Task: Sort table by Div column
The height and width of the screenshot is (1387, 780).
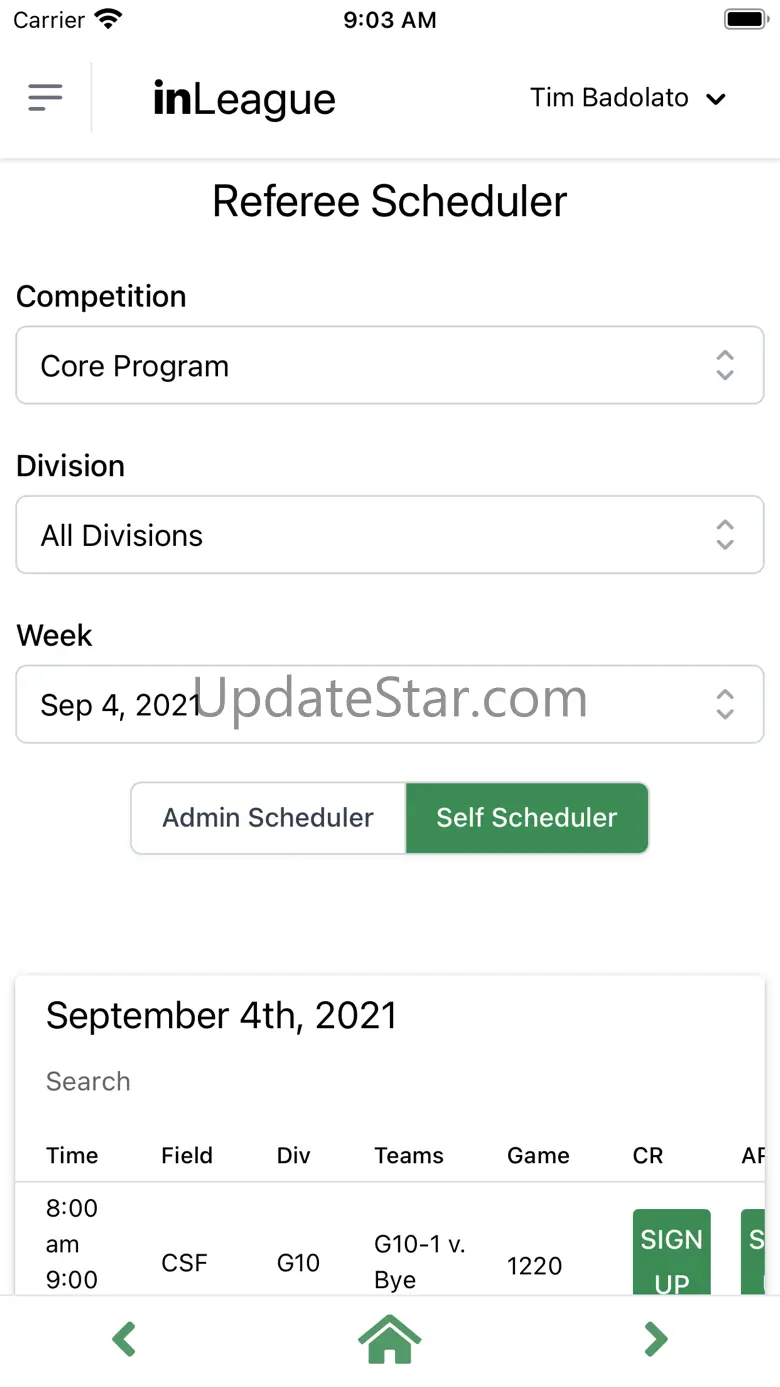Action: point(294,1155)
